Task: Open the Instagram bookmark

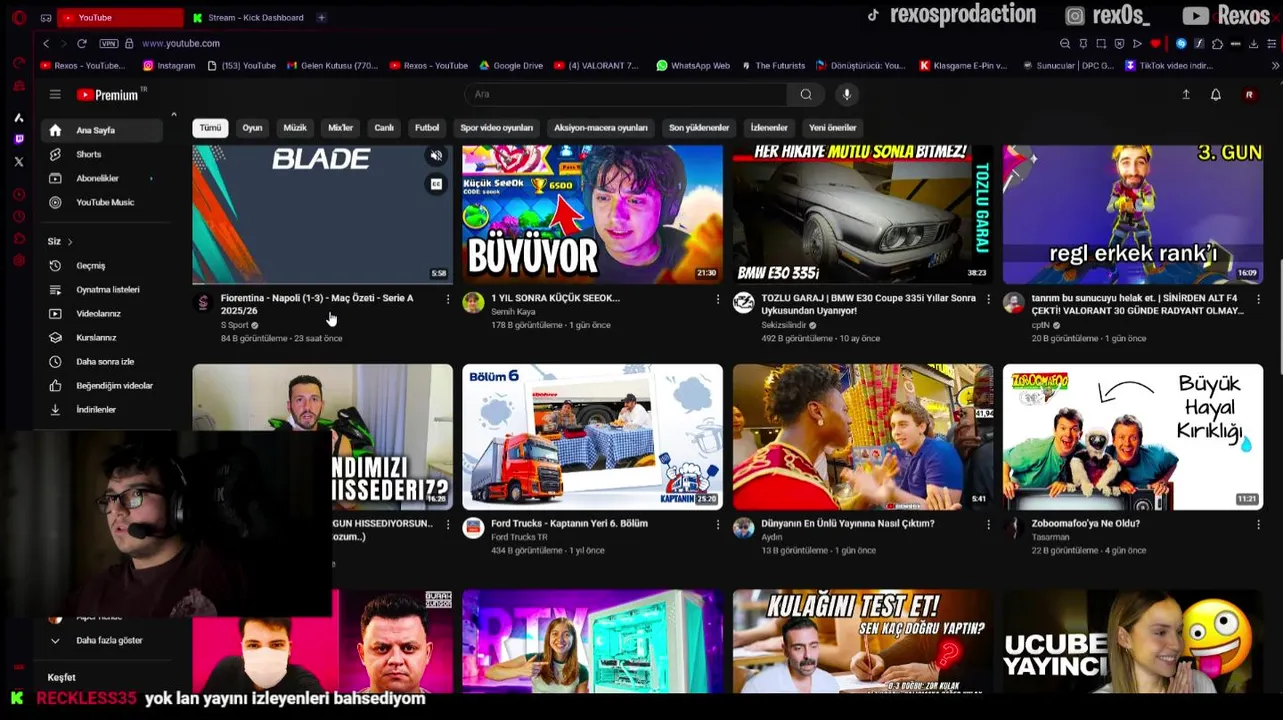Action: click(169, 65)
